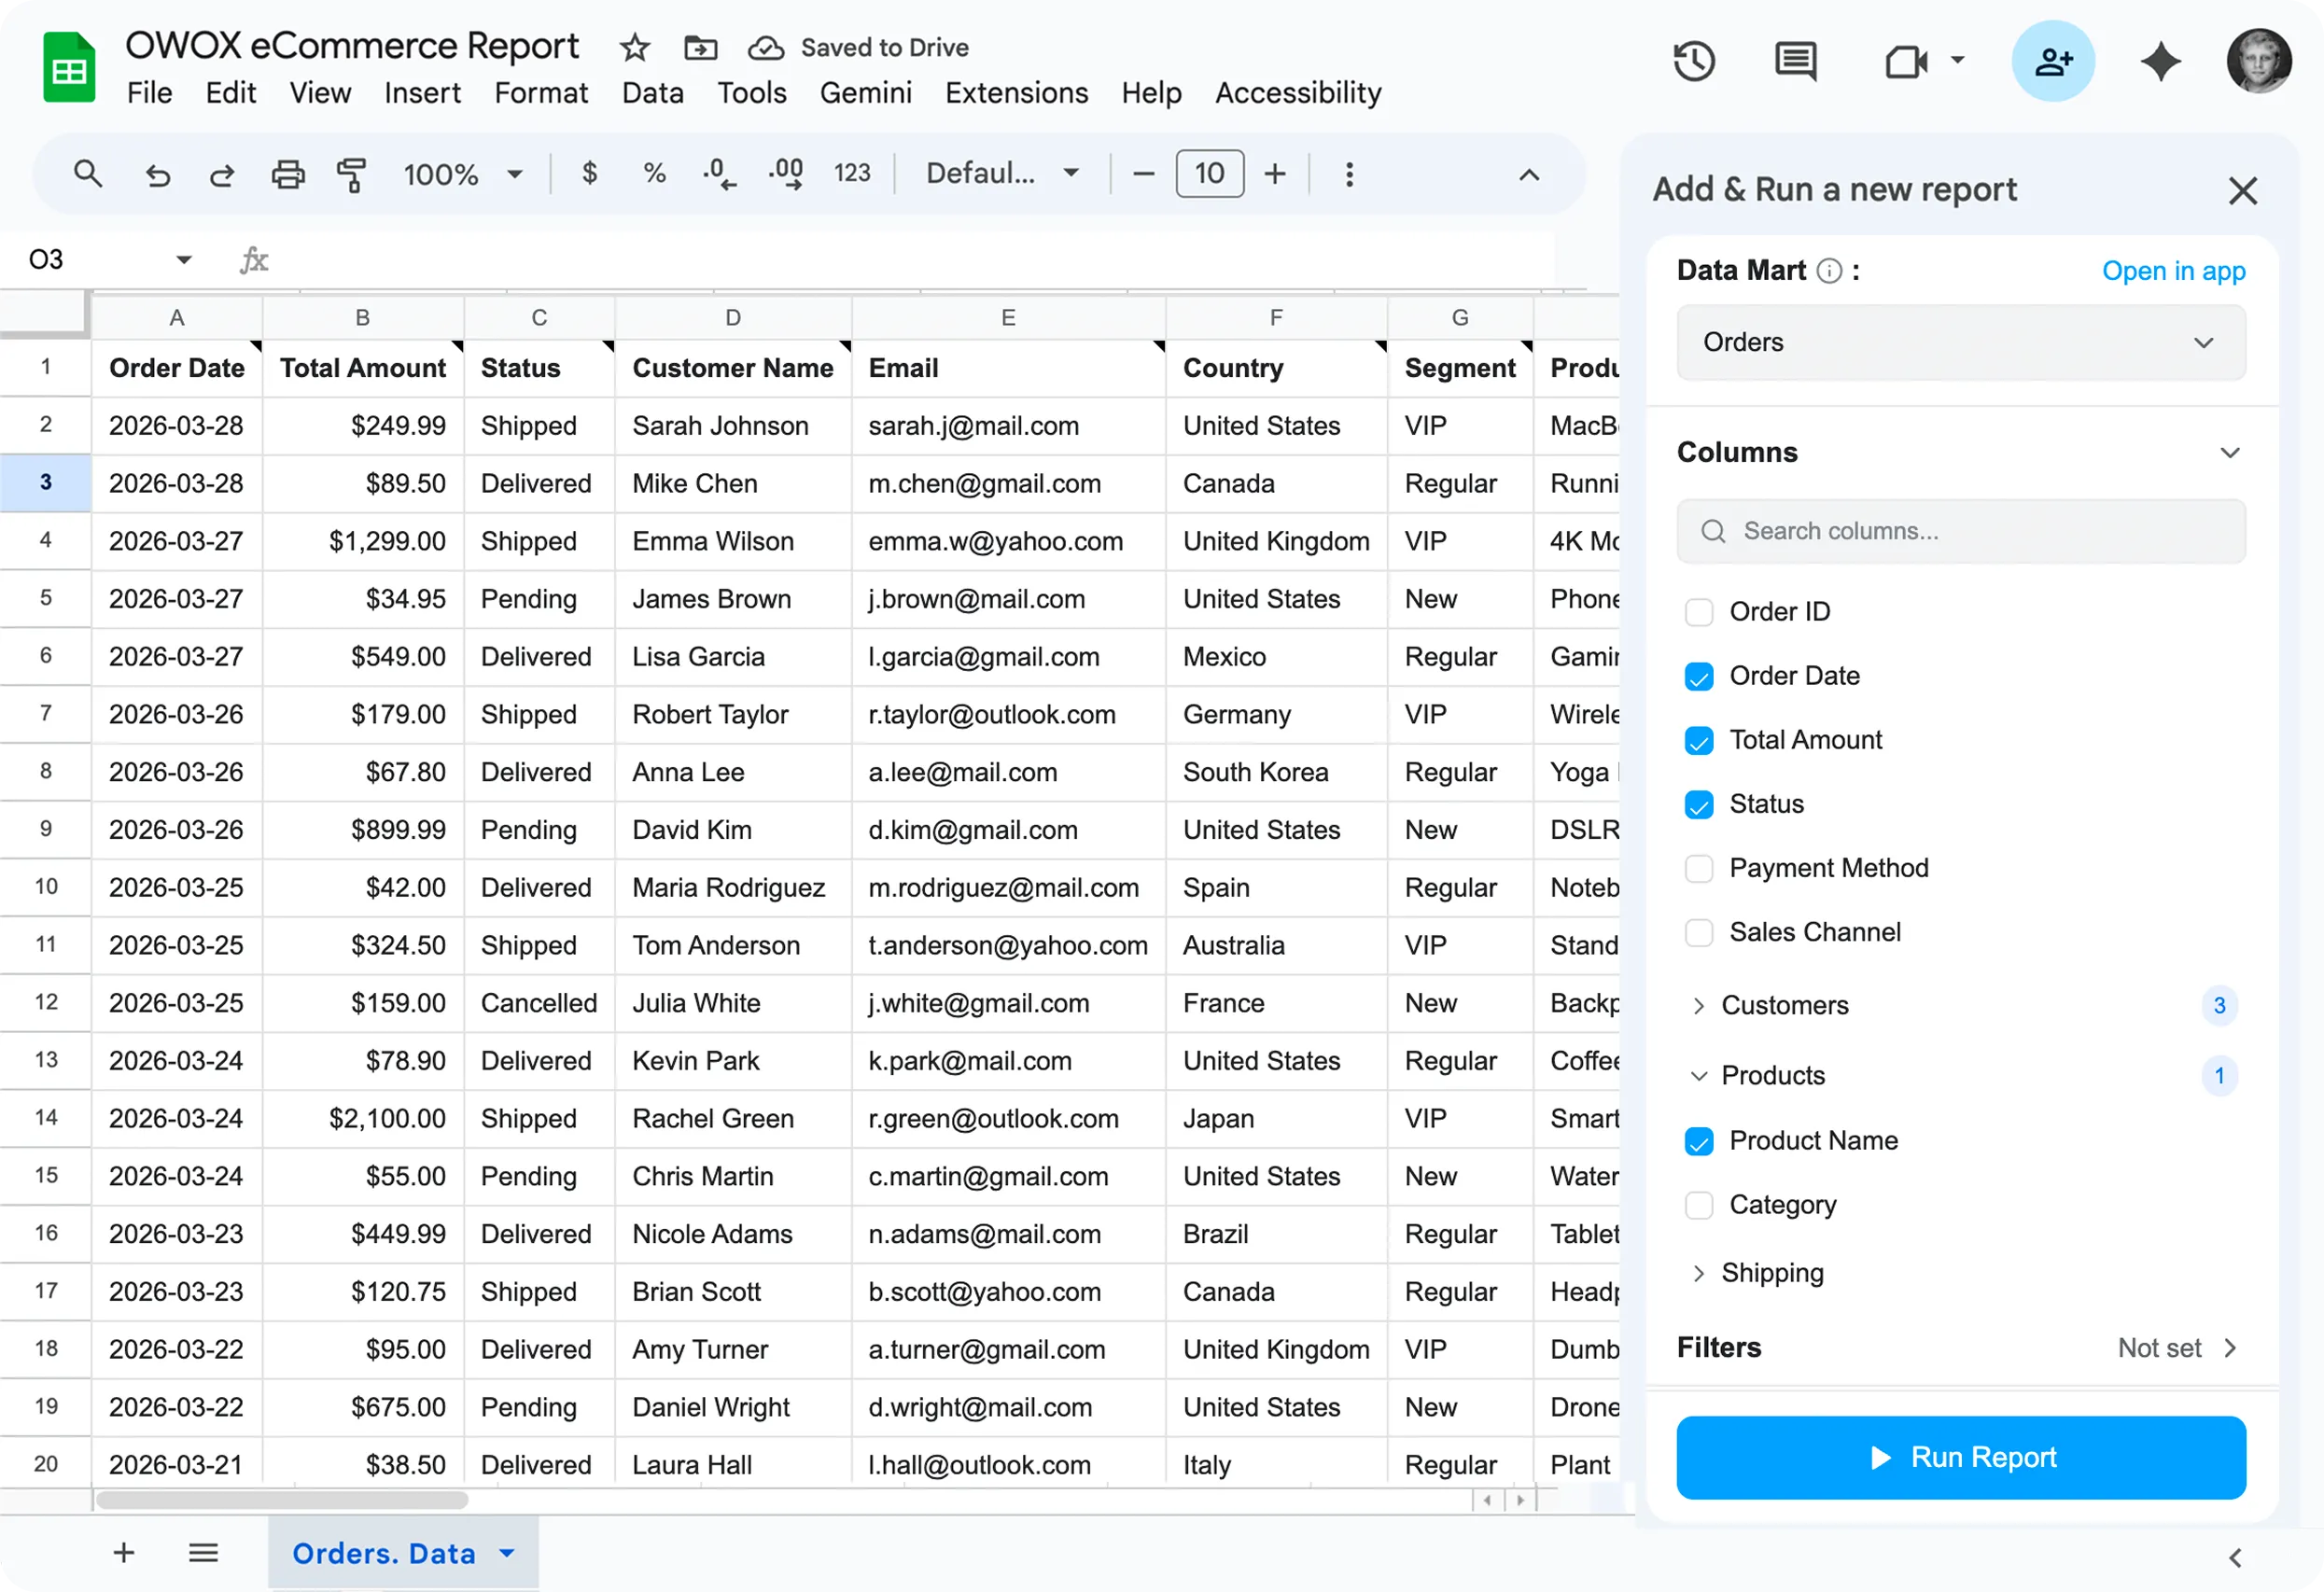This screenshot has width=2324, height=1592.
Task: Expand the Customers column group
Action: click(x=1698, y=1006)
